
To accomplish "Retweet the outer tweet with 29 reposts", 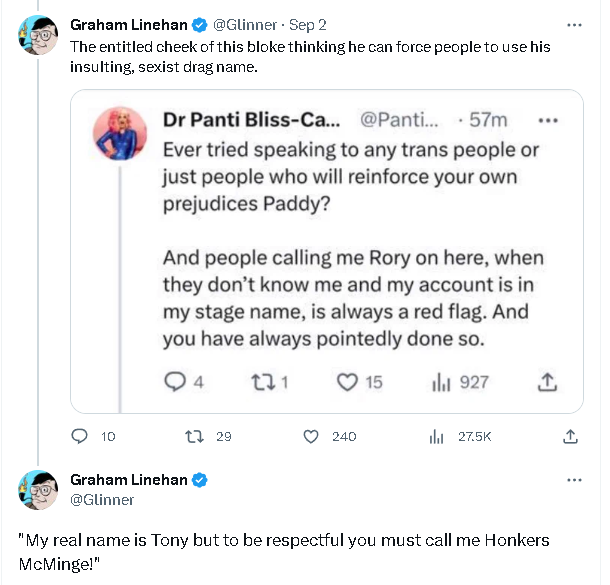I will [x=195, y=436].
